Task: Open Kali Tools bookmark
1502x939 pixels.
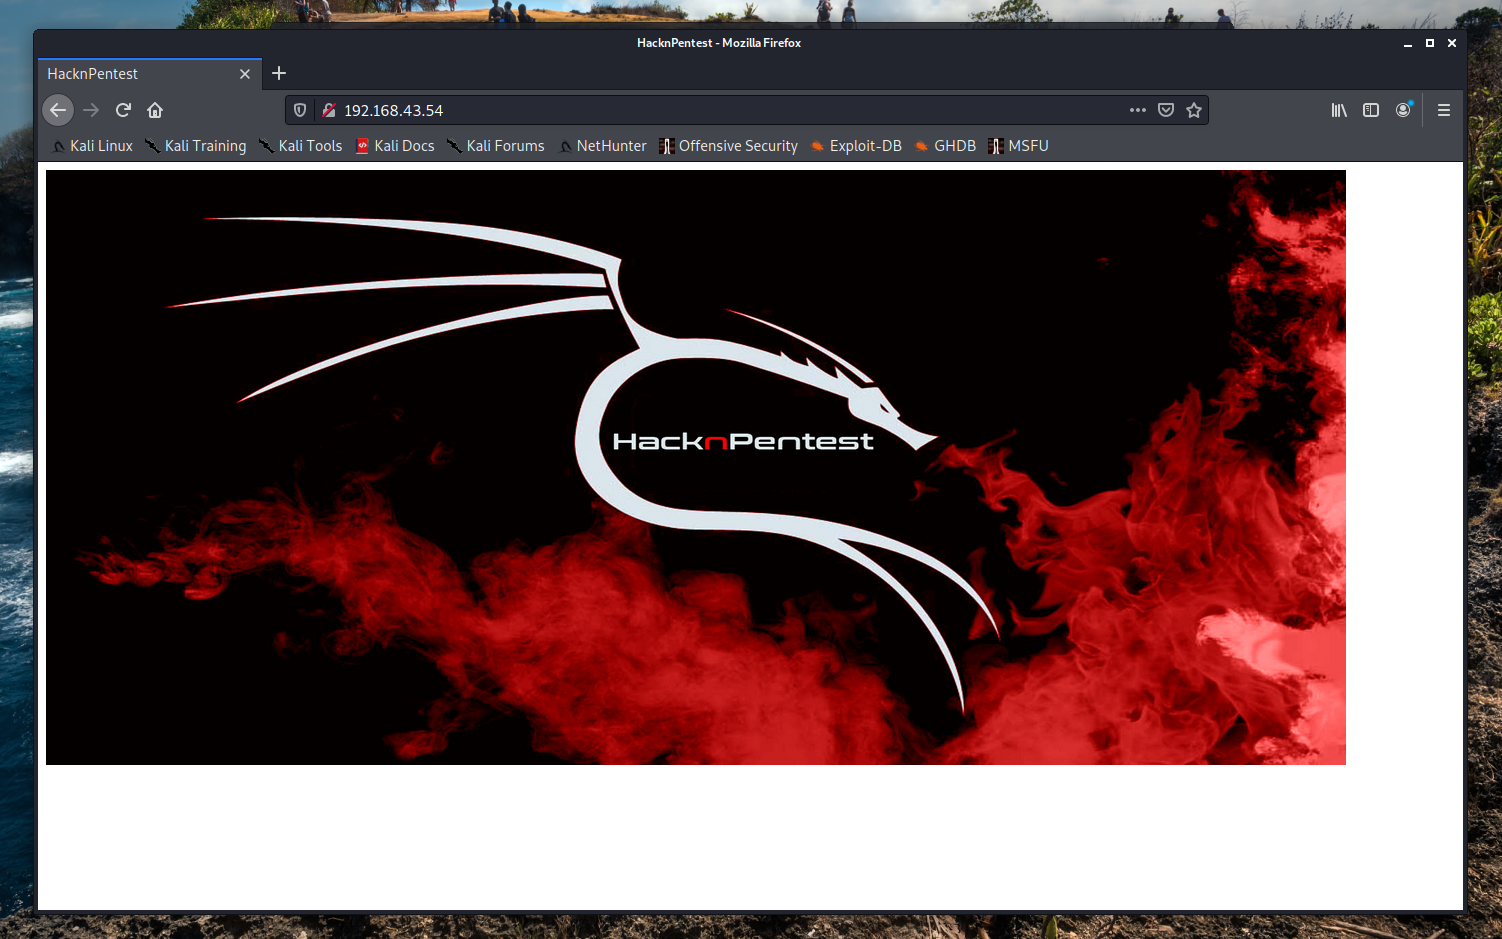Action: click(300, 146)
